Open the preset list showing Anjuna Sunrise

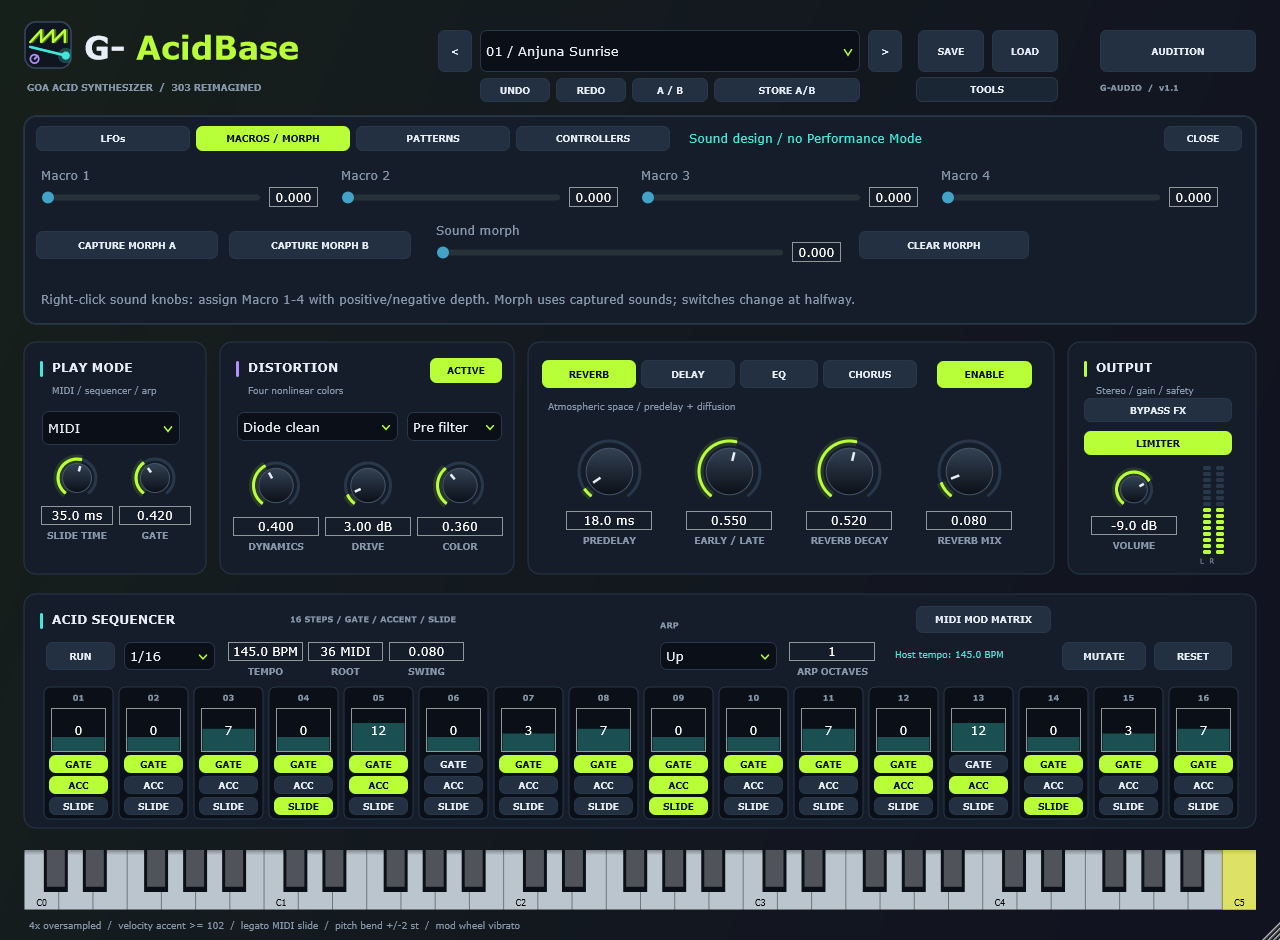[x=670, y=51]
